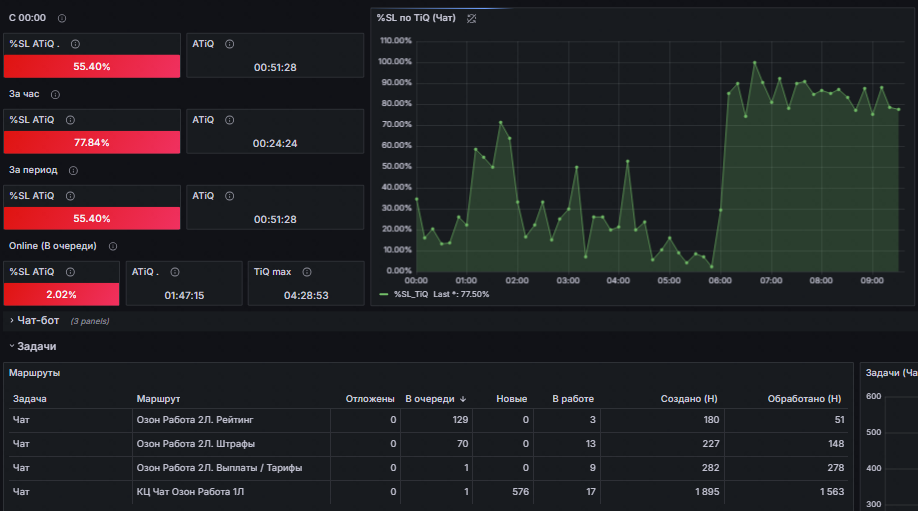Toggle %SL_TiQ series in chart legend
This screenshot has height=511, width=918.
click(411, 294)
